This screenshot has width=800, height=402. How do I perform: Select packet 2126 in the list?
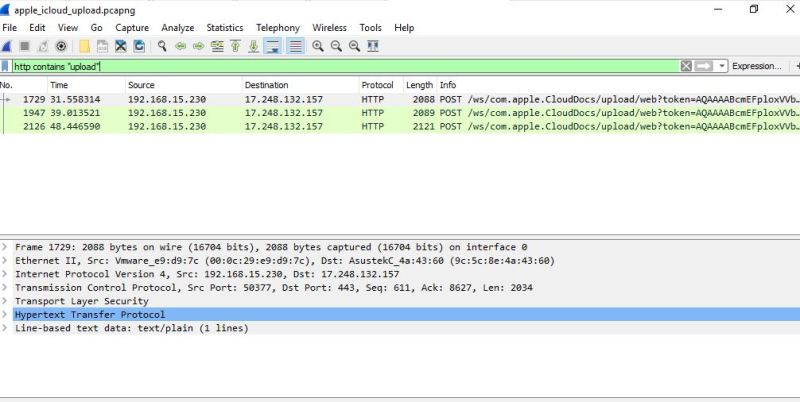pyautogui.click(x=400, y=127)
